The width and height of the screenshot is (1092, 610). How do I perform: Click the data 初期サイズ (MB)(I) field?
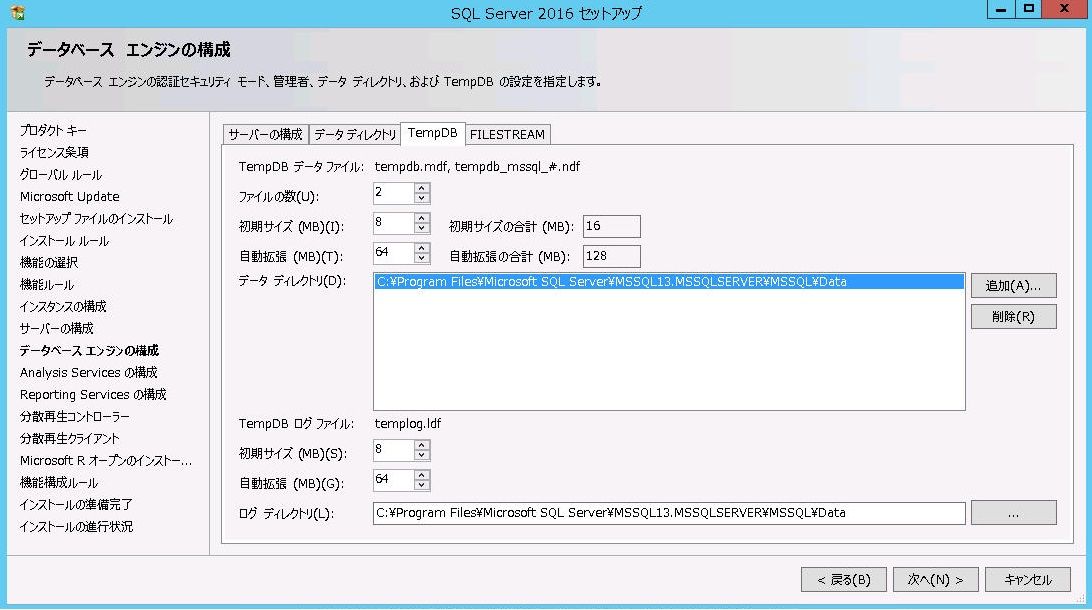(x=393, y=223)
